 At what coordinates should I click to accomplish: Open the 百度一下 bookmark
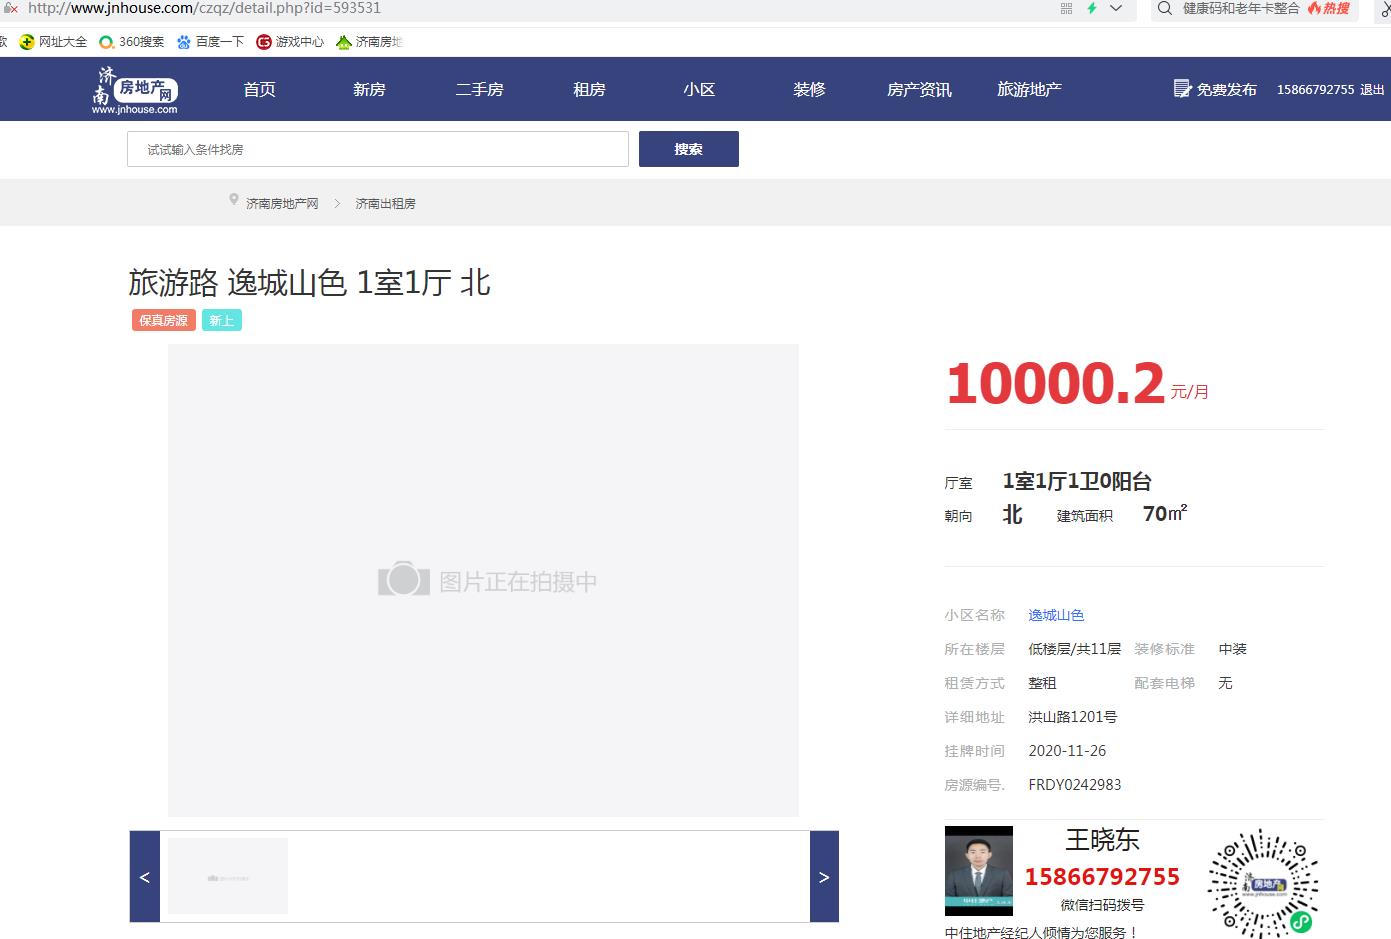tap(210, 42)
